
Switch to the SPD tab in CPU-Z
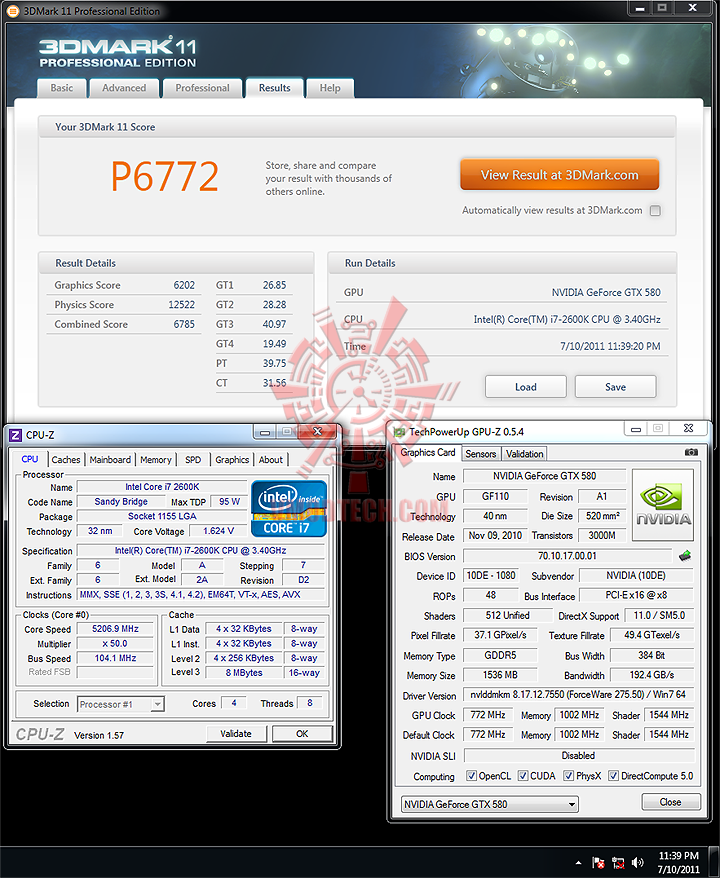coord(193,460)
